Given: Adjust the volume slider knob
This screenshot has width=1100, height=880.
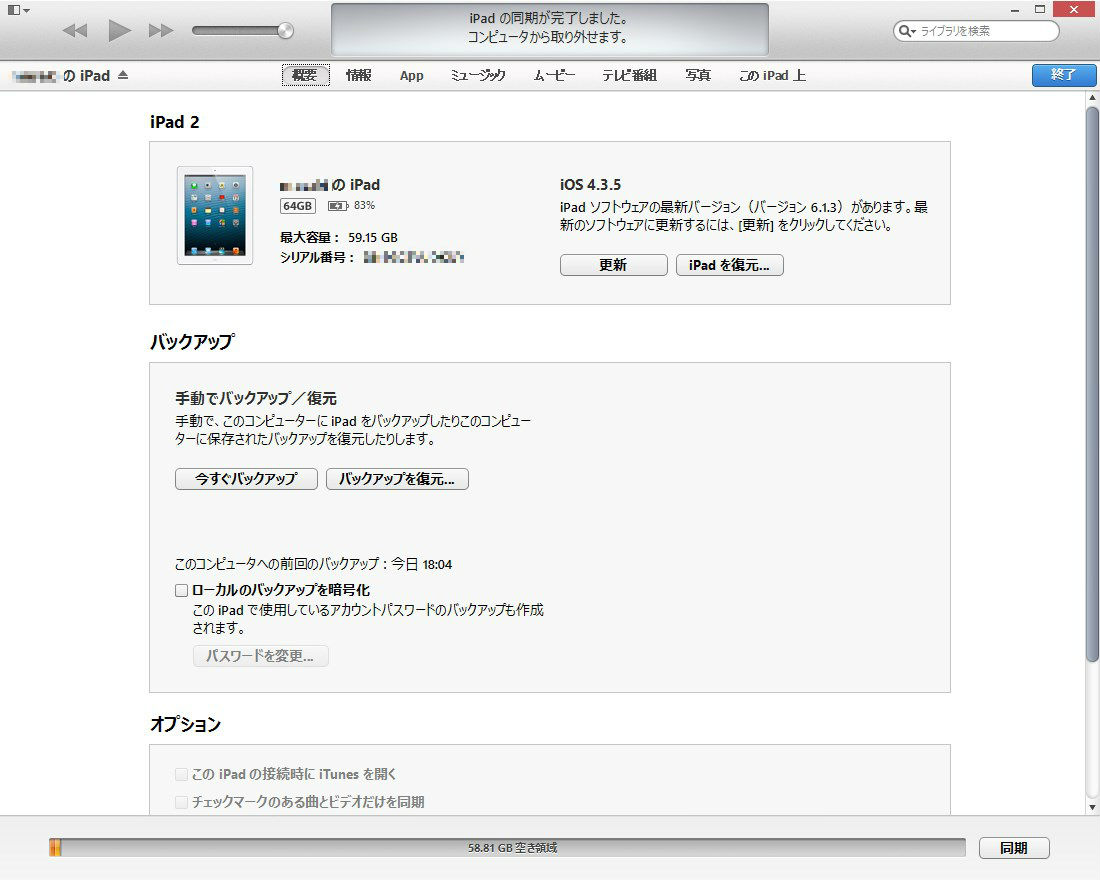Looking at the screenshot, I should (286, 31).
